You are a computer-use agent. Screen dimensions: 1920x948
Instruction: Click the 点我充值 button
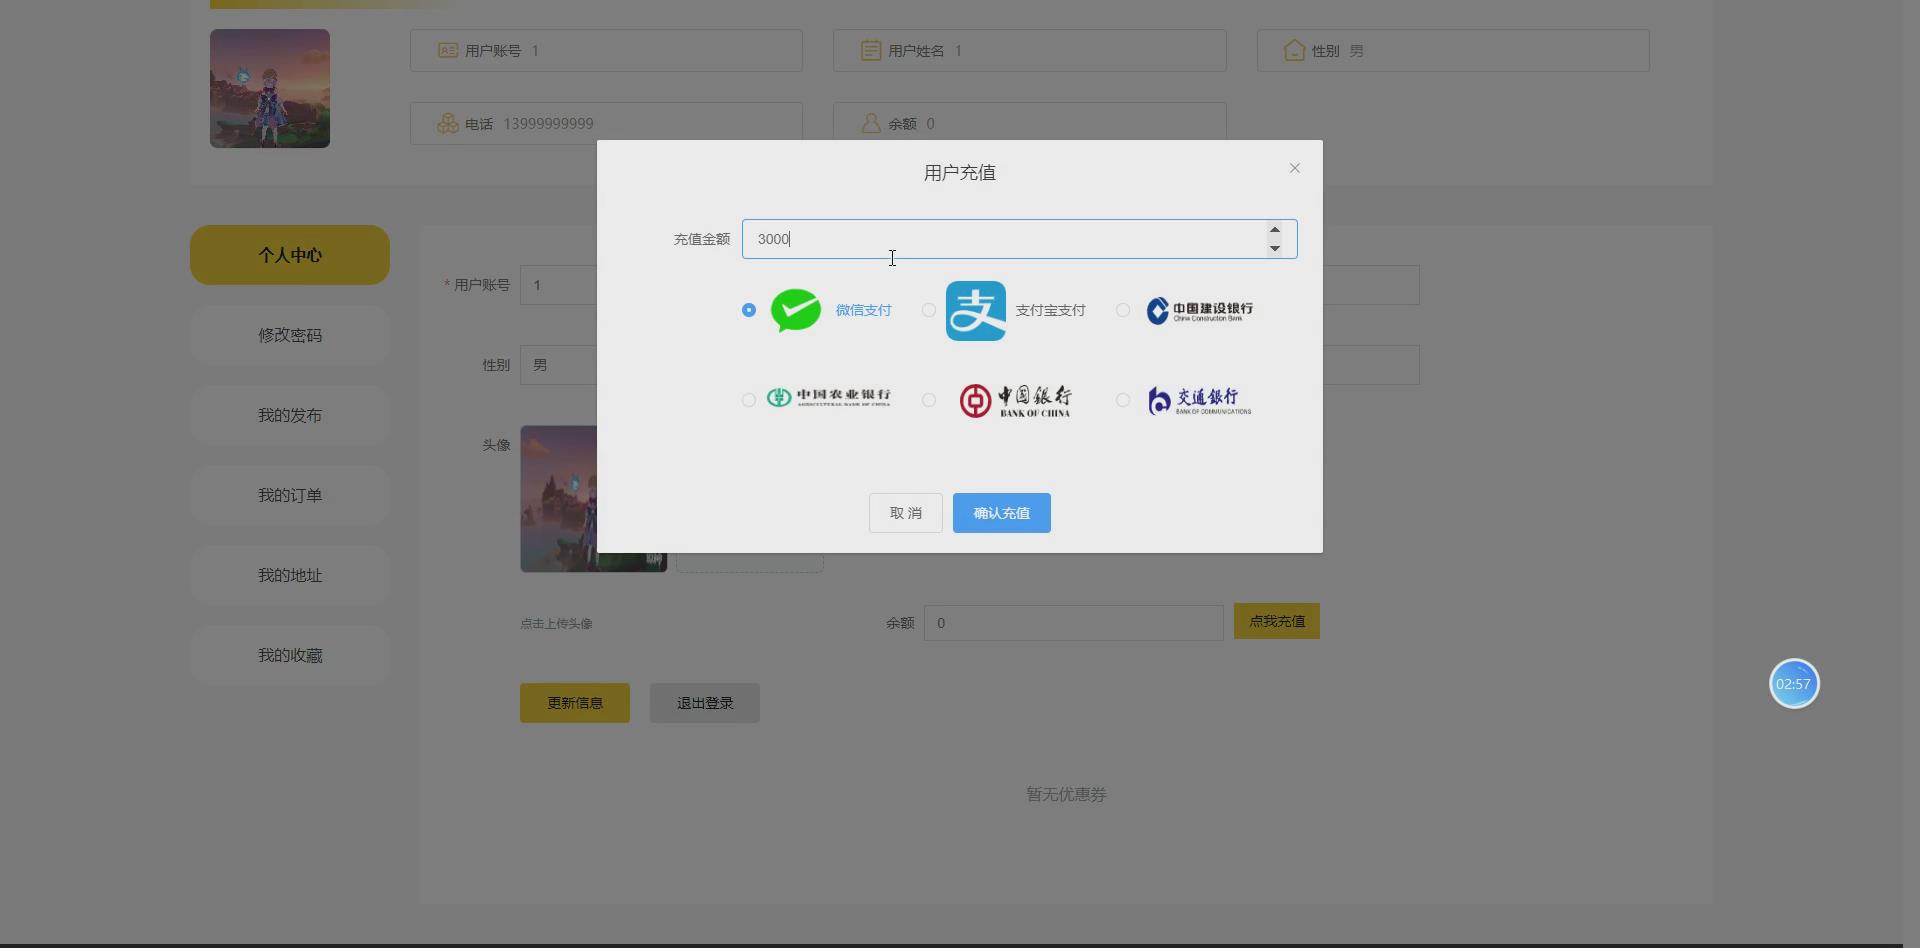[1277, 621]
